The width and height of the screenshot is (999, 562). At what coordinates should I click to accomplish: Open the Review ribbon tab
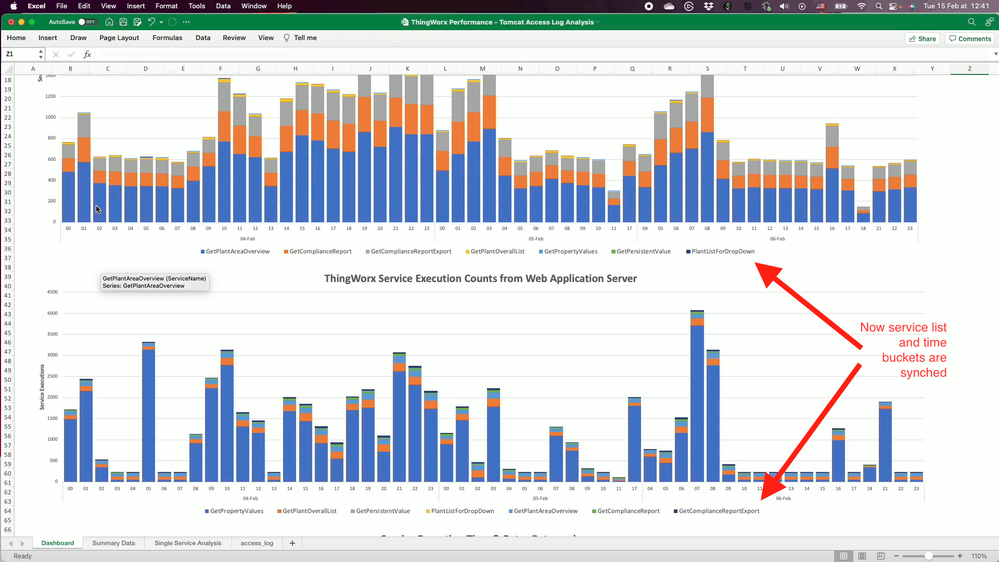coord(234,38)
